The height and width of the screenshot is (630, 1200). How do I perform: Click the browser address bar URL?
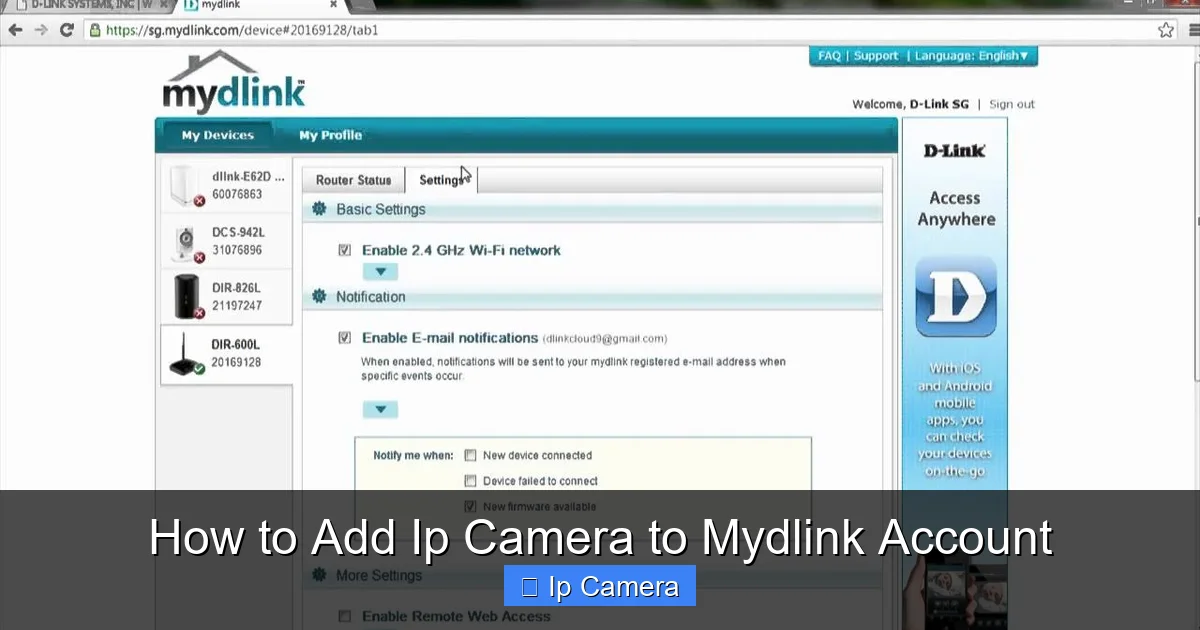click(242, 30)
